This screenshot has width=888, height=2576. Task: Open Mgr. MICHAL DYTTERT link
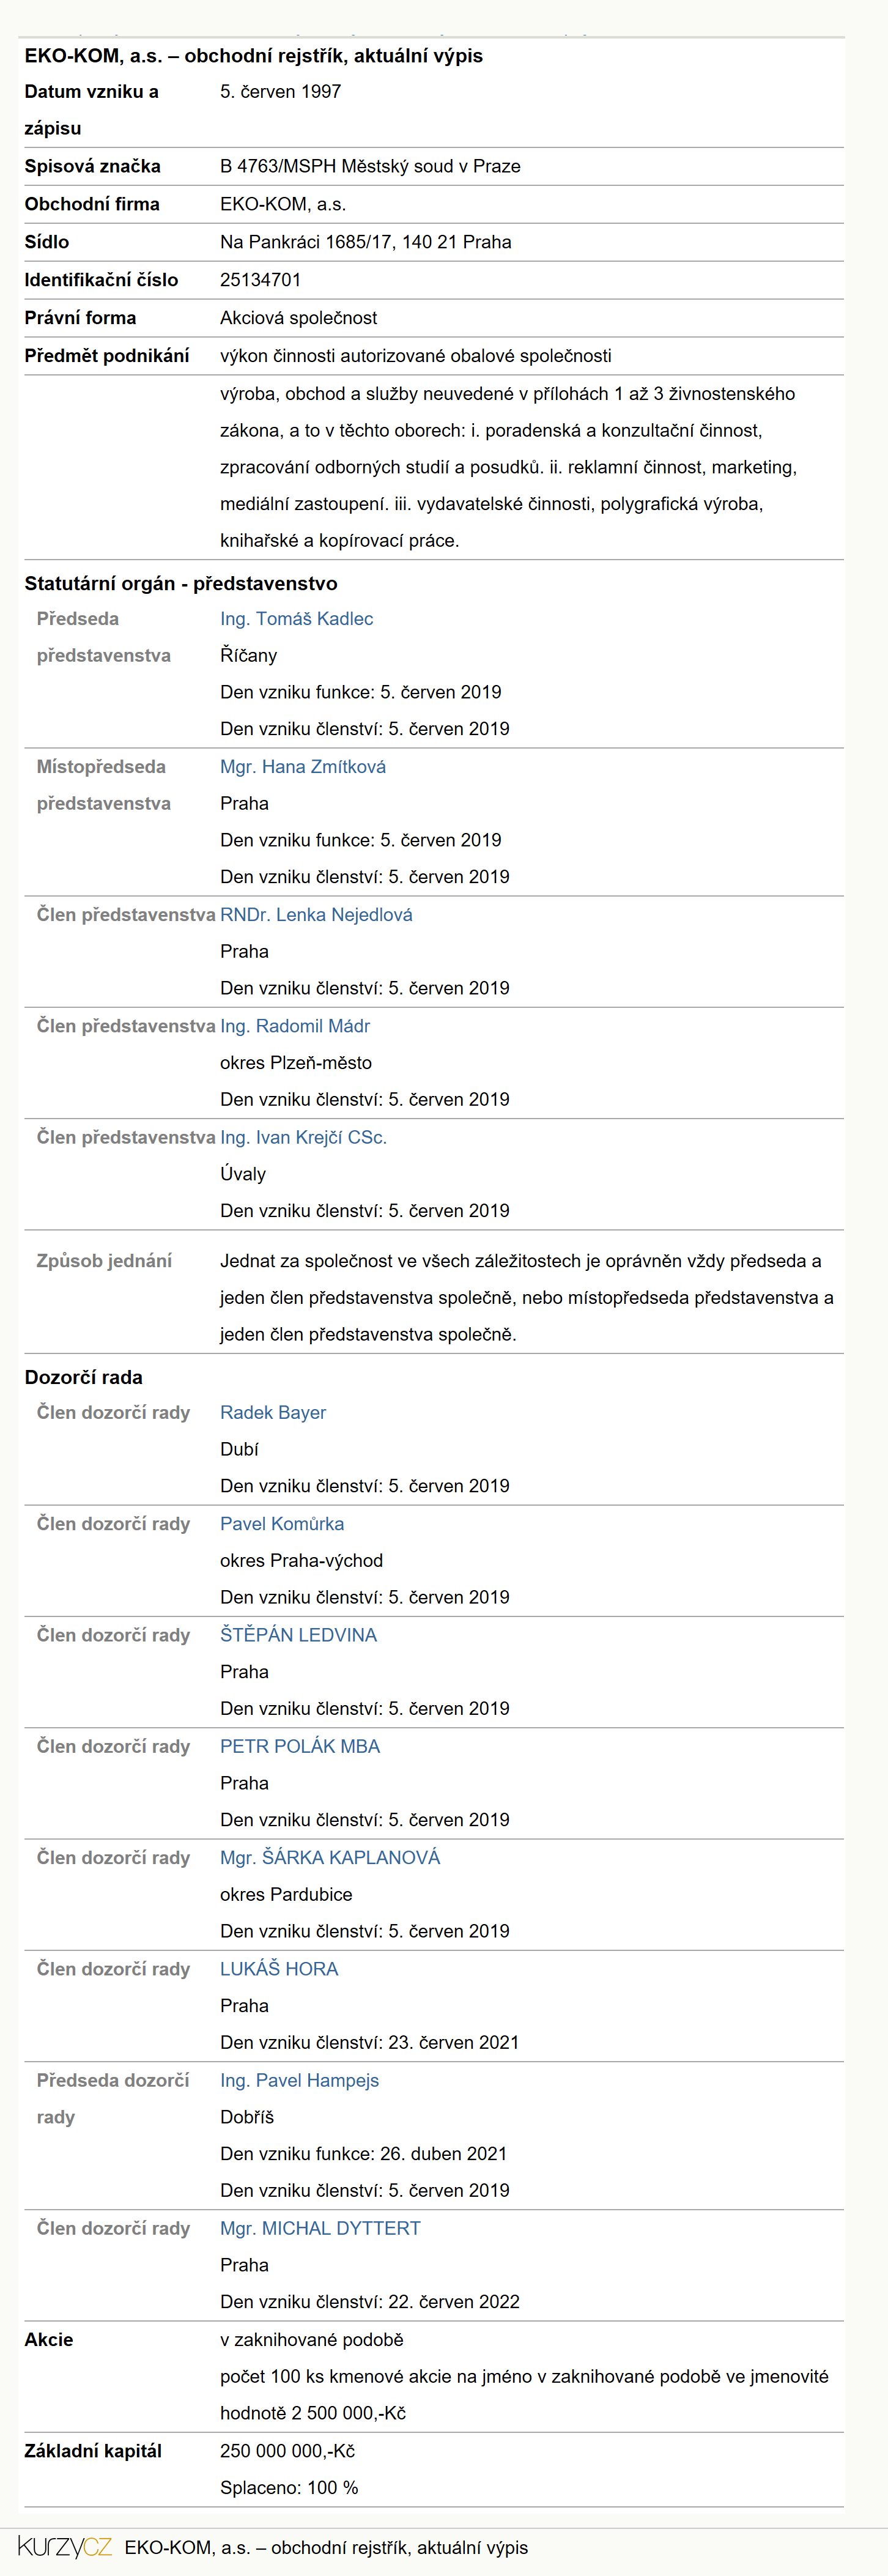click(x=320, y=2228)
